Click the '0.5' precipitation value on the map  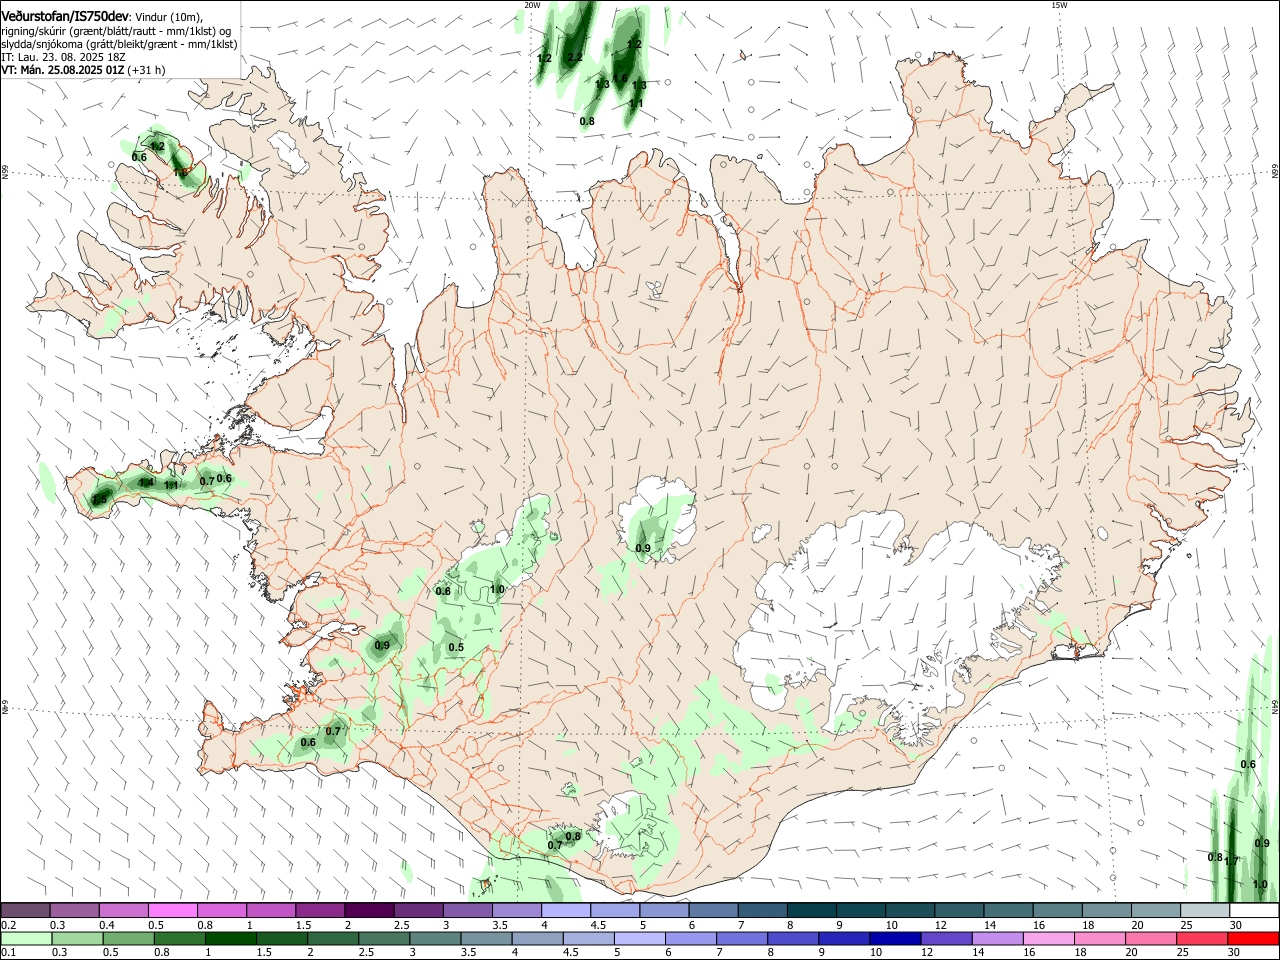pyautogui.click(x=456, y=648)
